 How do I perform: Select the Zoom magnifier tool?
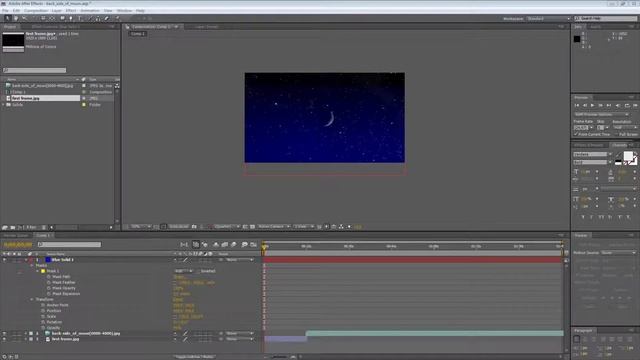tap(24, 18)
